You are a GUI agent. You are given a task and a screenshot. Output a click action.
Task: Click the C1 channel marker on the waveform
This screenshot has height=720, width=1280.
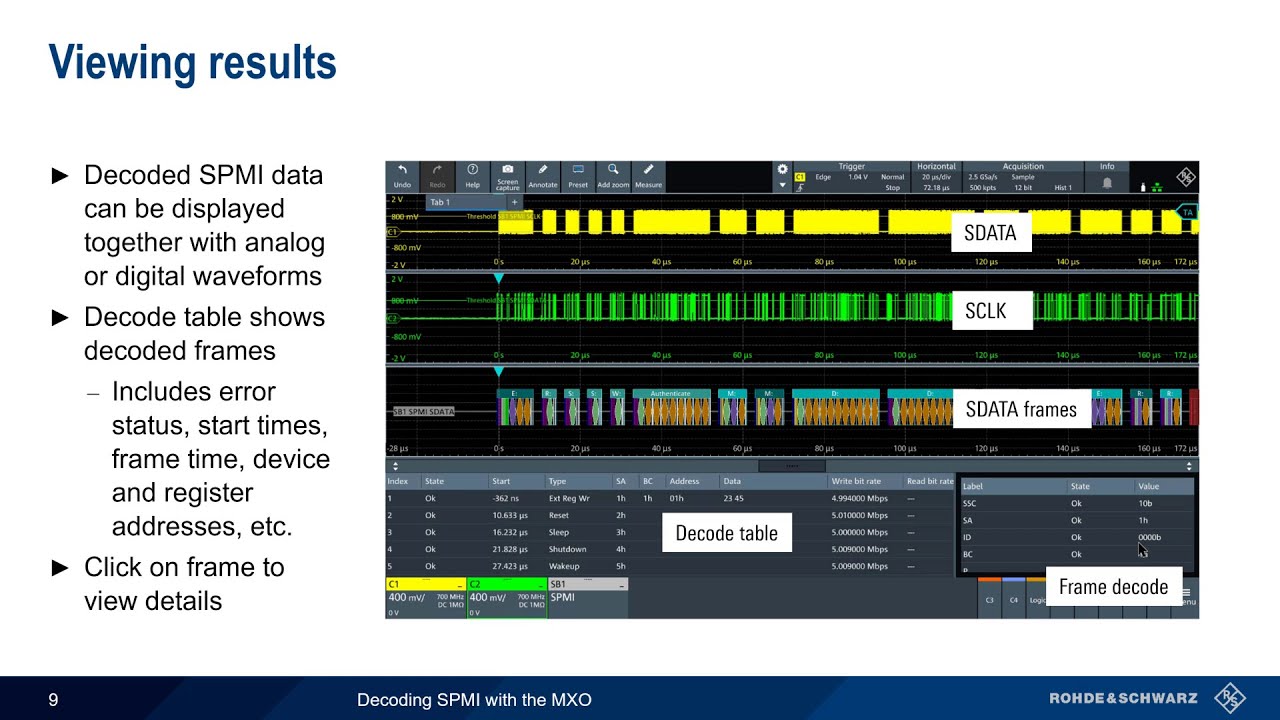pos(392,231)
